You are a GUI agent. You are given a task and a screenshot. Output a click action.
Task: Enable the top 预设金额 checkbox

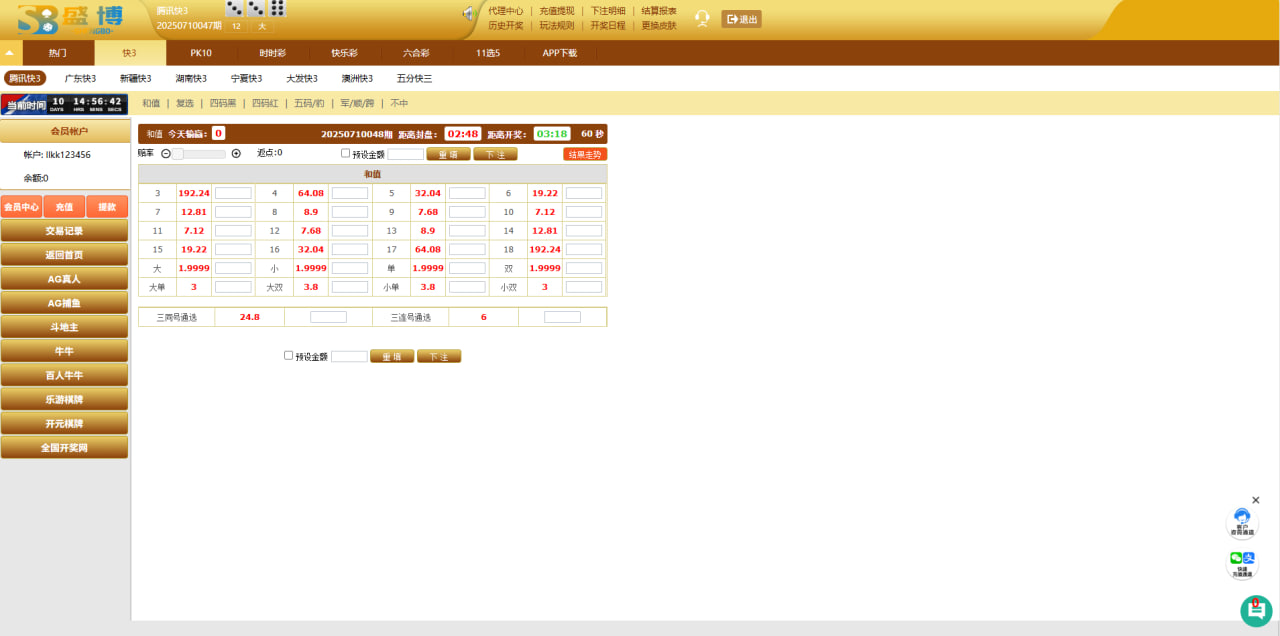click(346, 154)
